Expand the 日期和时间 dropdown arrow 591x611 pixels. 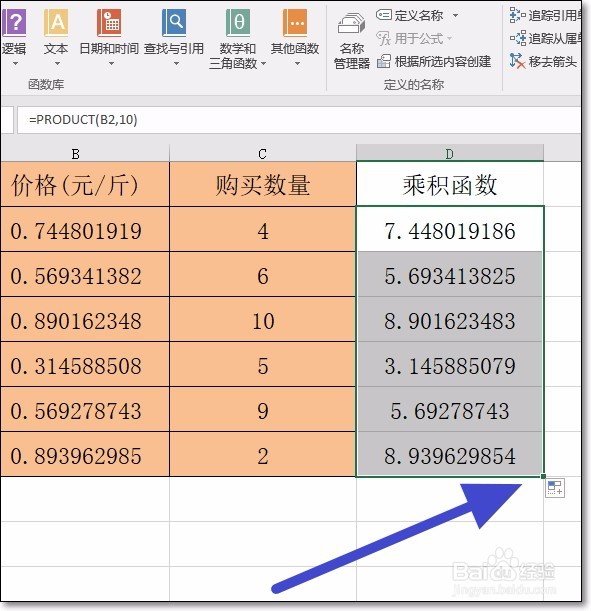(x=111, y=63)
